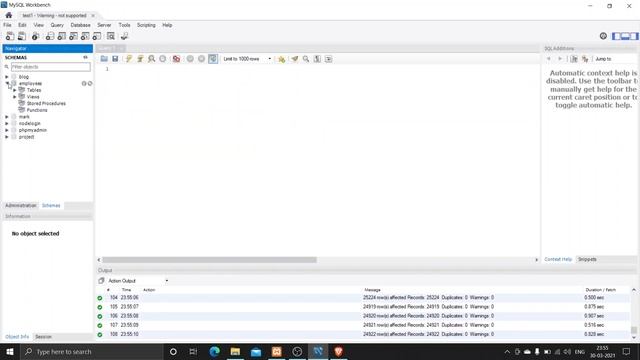
Task: Click the output panel vertical scrollbar
Action: pos(634,313)
